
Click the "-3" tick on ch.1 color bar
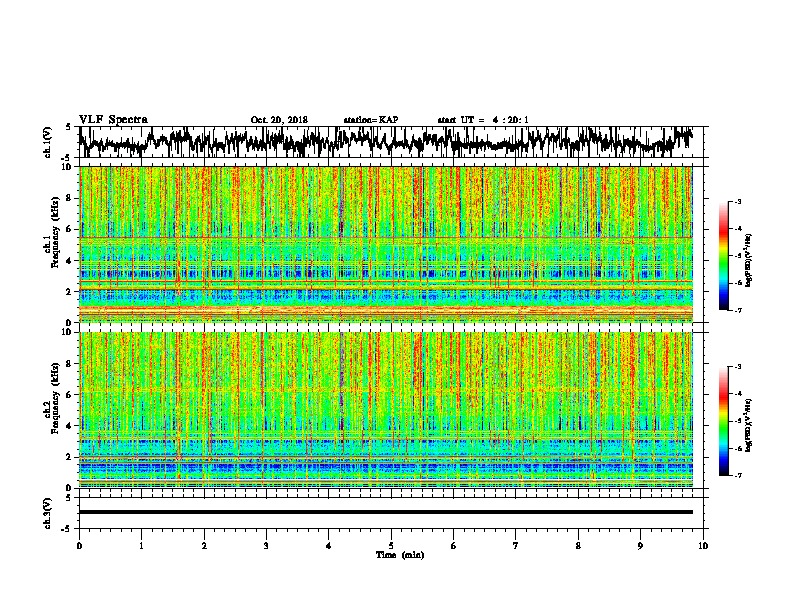pyautogui.click(x=737, y=202)
